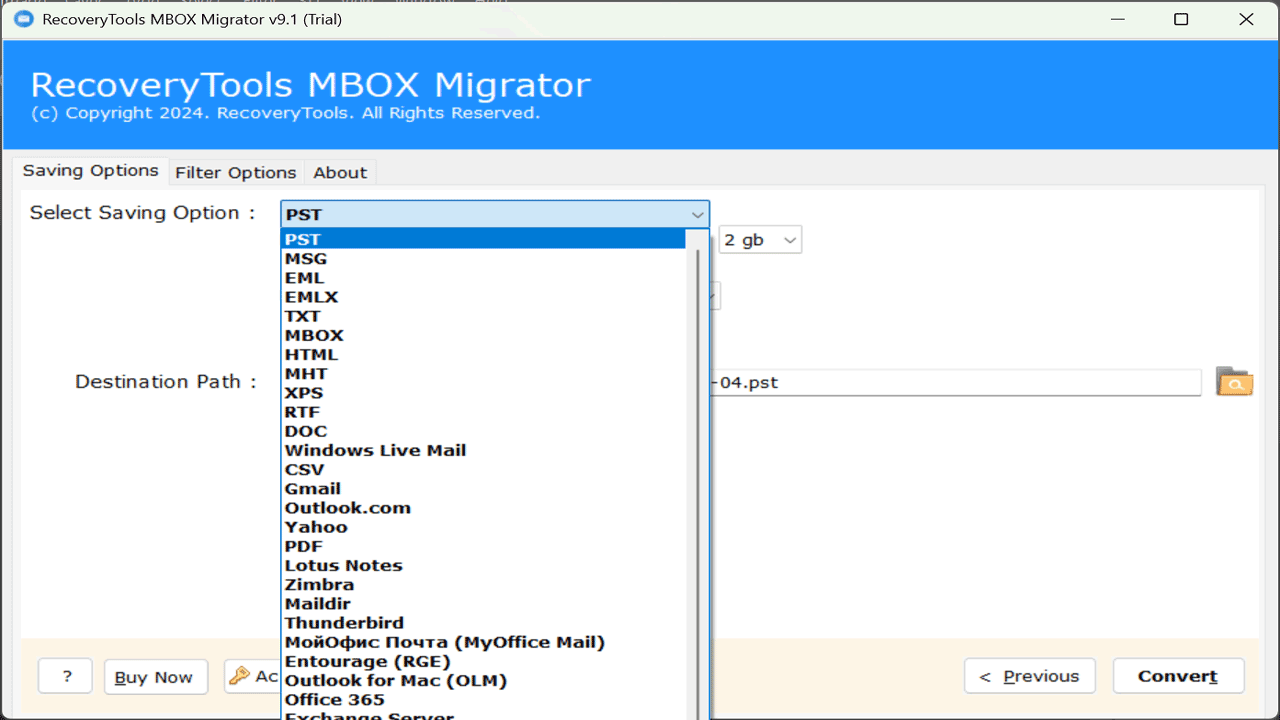This screenshot has height=720, width=1280.
Task: Select Yahoo in the saving list
Action: 483,526
